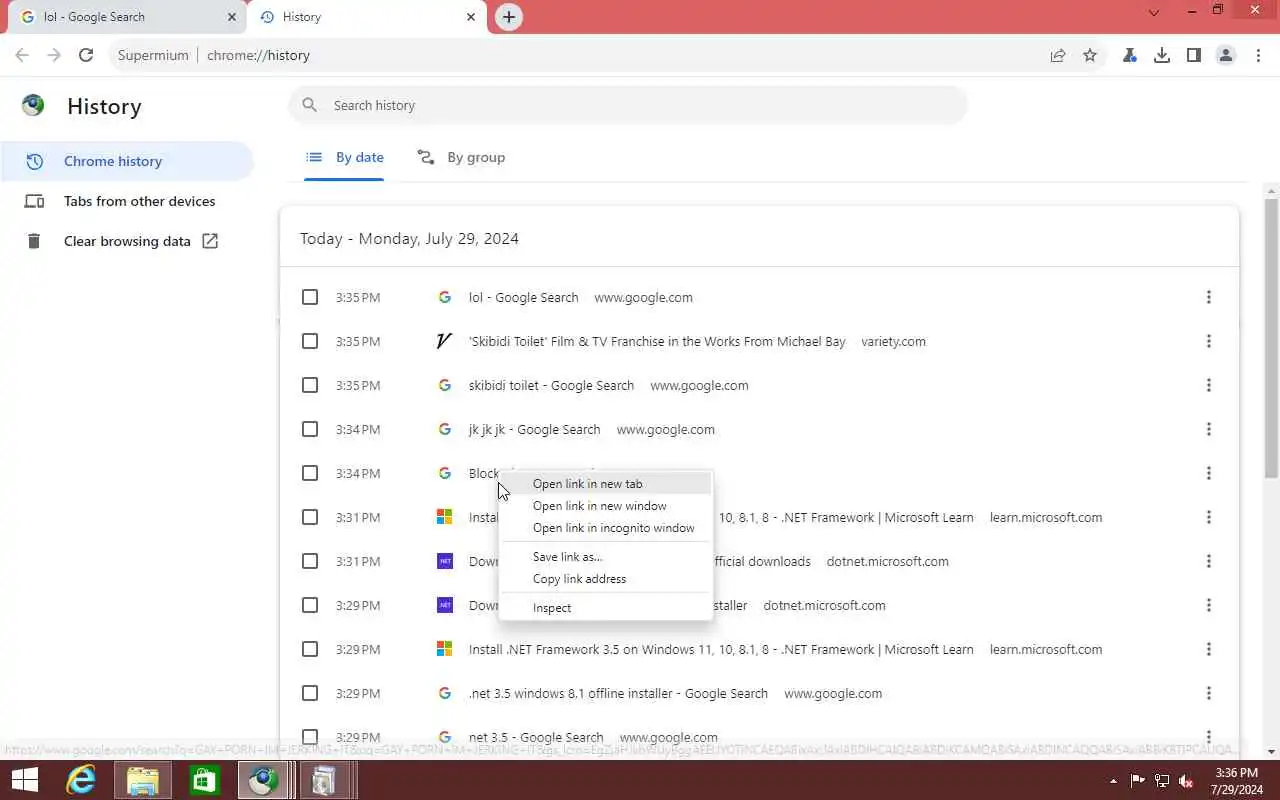Check the .net 3.5 windows 8.1 offline installer box

(x=310, y=693)
